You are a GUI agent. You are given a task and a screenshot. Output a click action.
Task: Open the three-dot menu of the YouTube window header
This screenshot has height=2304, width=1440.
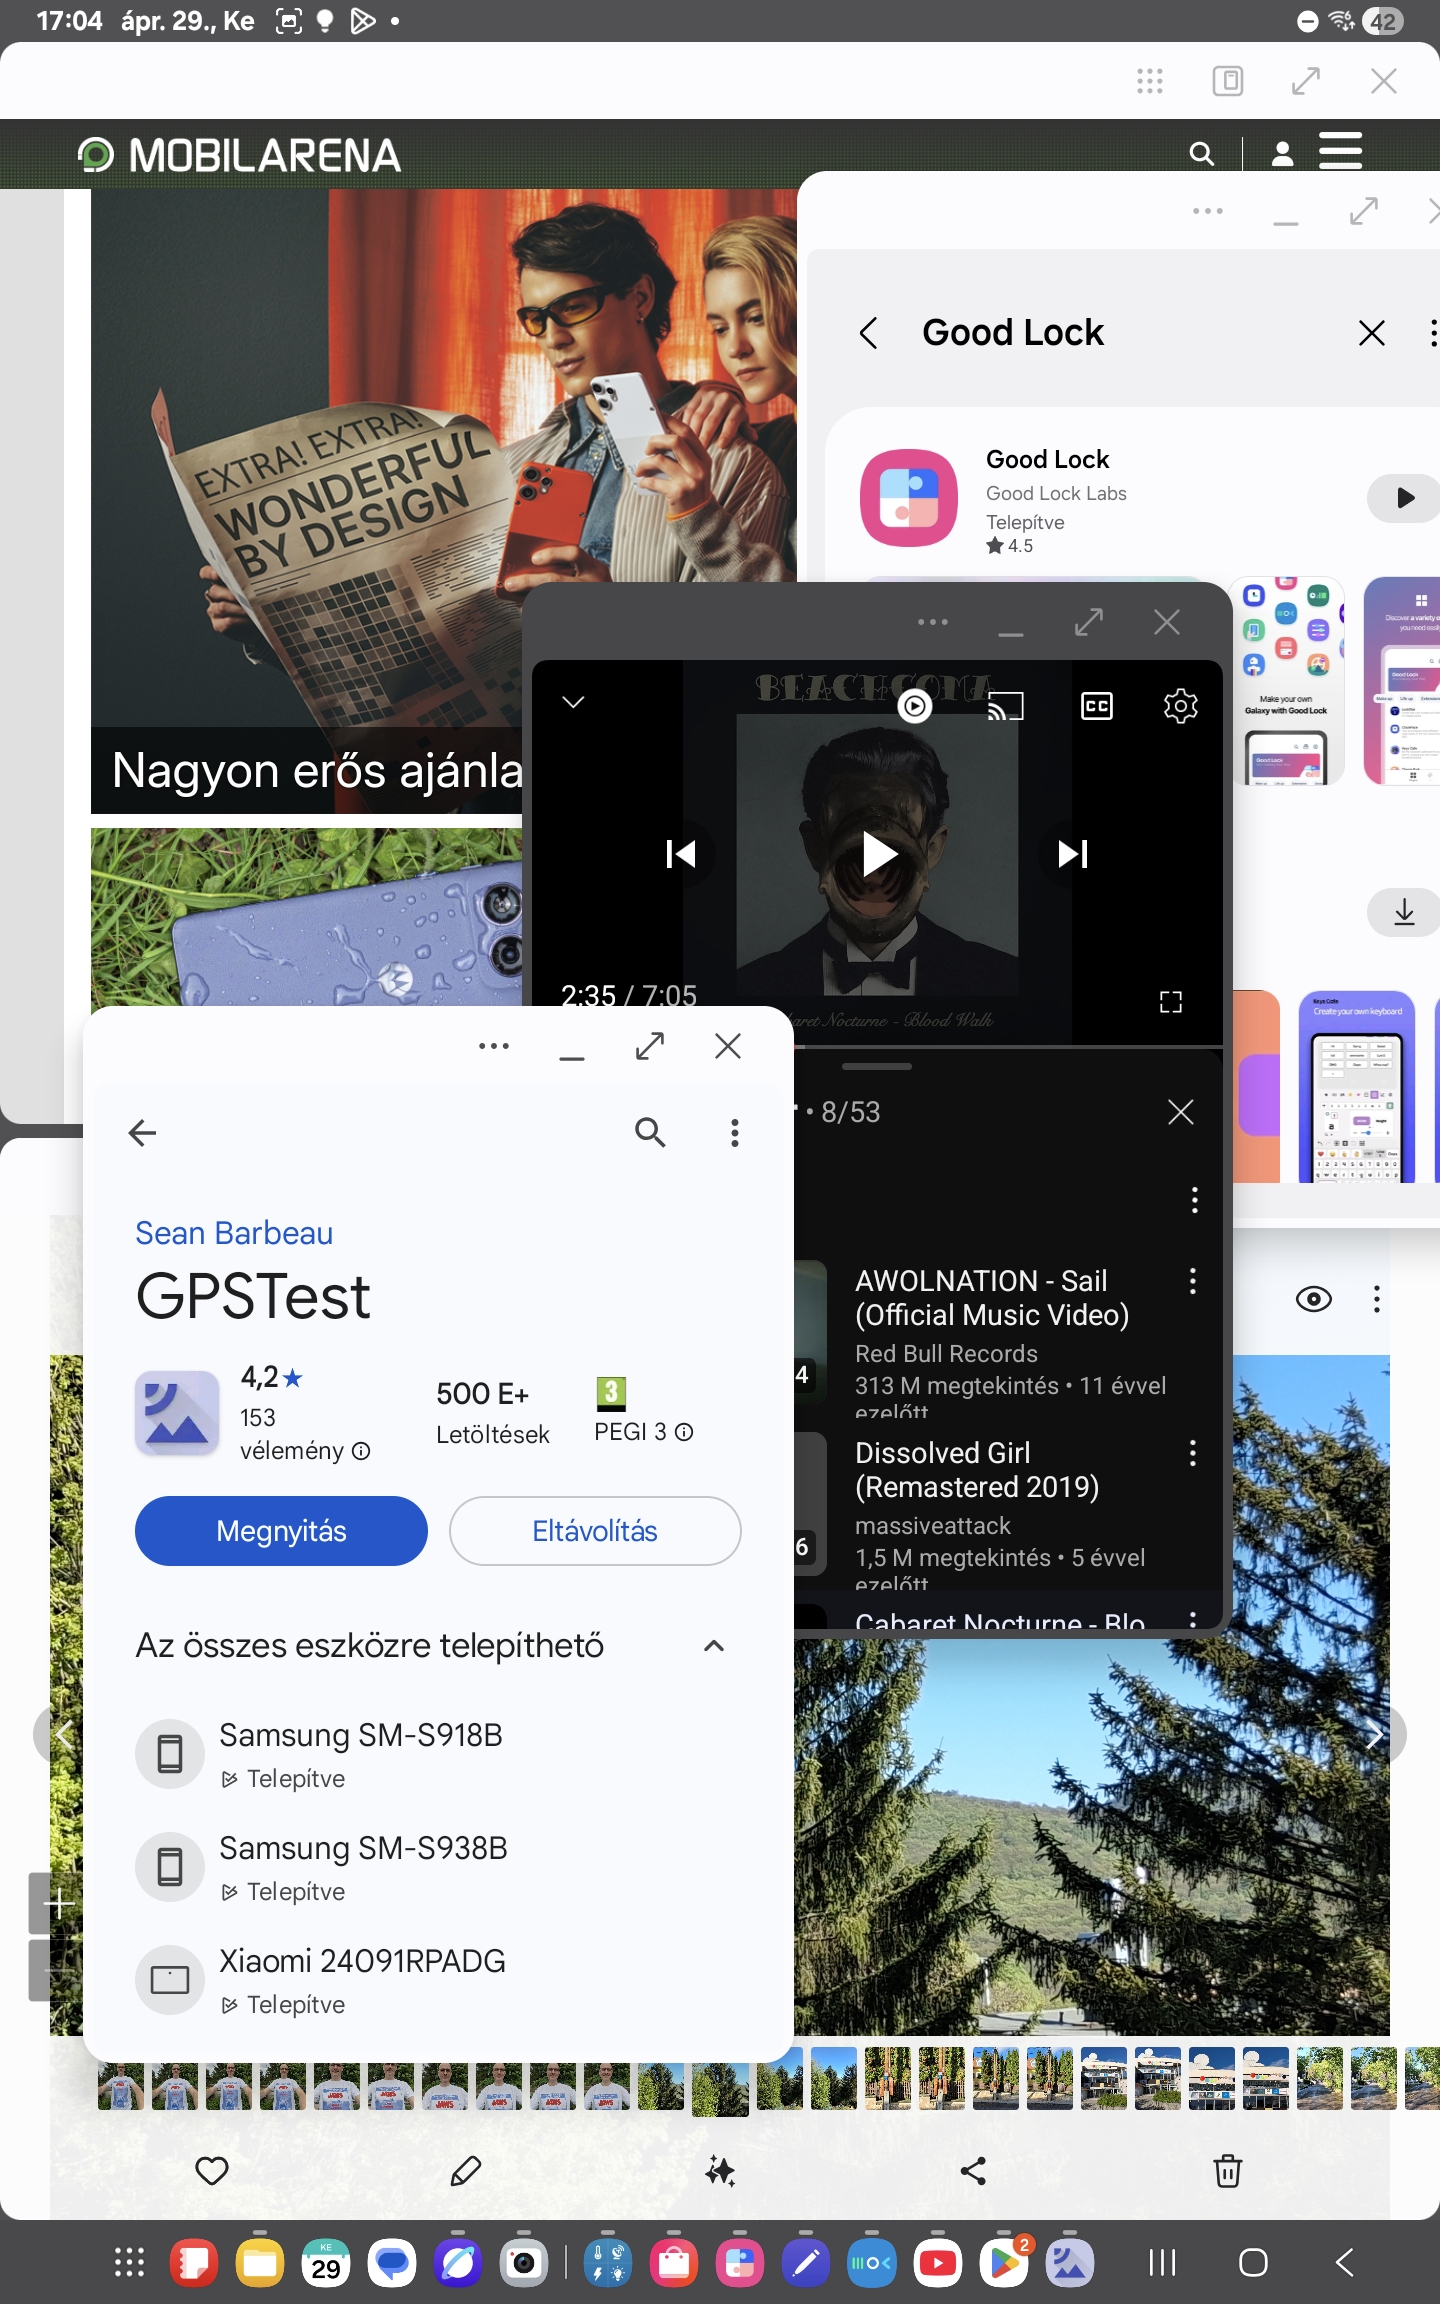click(x=932, y=622)
